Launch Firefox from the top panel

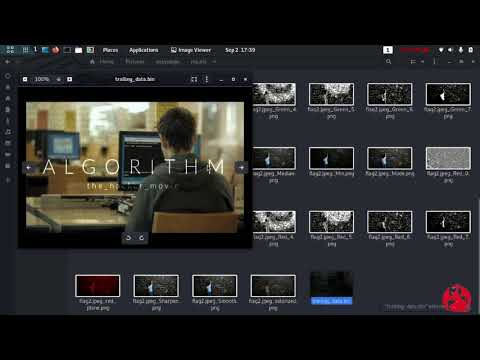pyautogui.click(x=56, y=50)
